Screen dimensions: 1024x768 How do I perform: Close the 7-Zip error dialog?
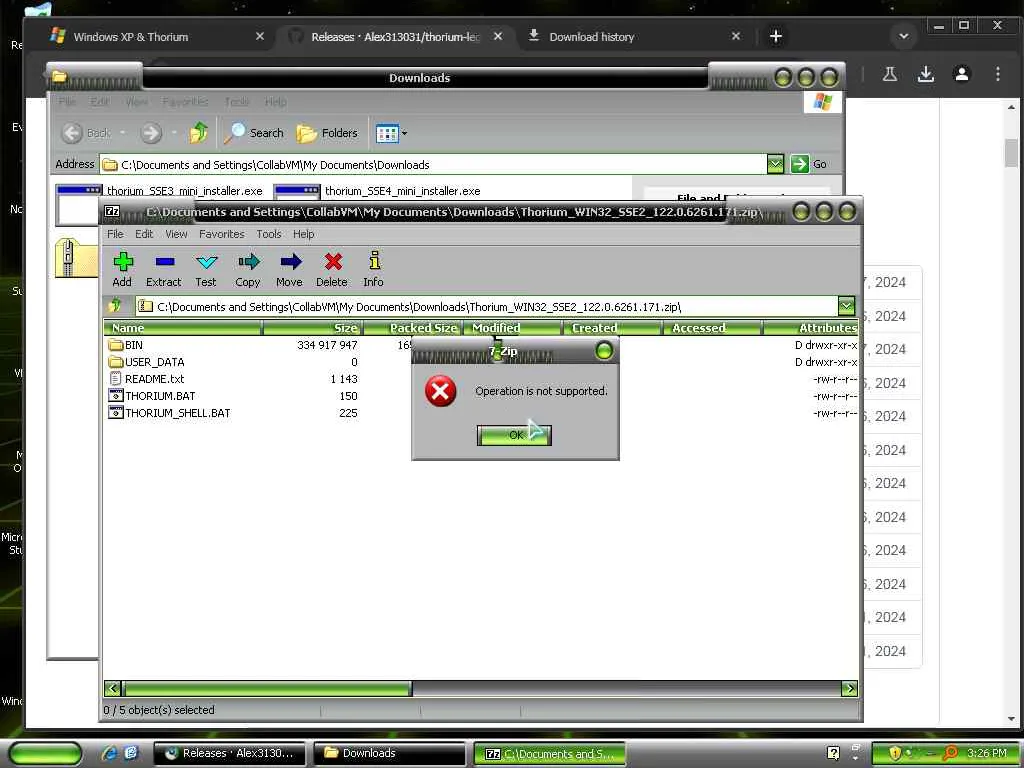pos(604,351)
